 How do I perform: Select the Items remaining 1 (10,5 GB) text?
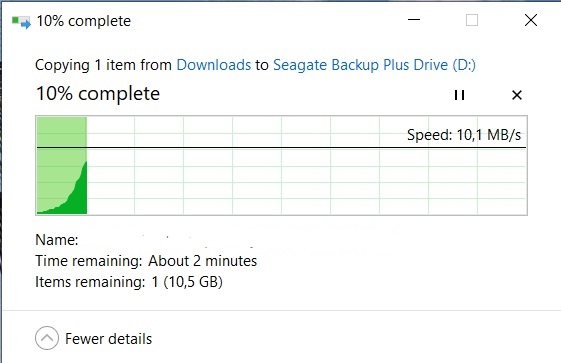click(129, 282)
